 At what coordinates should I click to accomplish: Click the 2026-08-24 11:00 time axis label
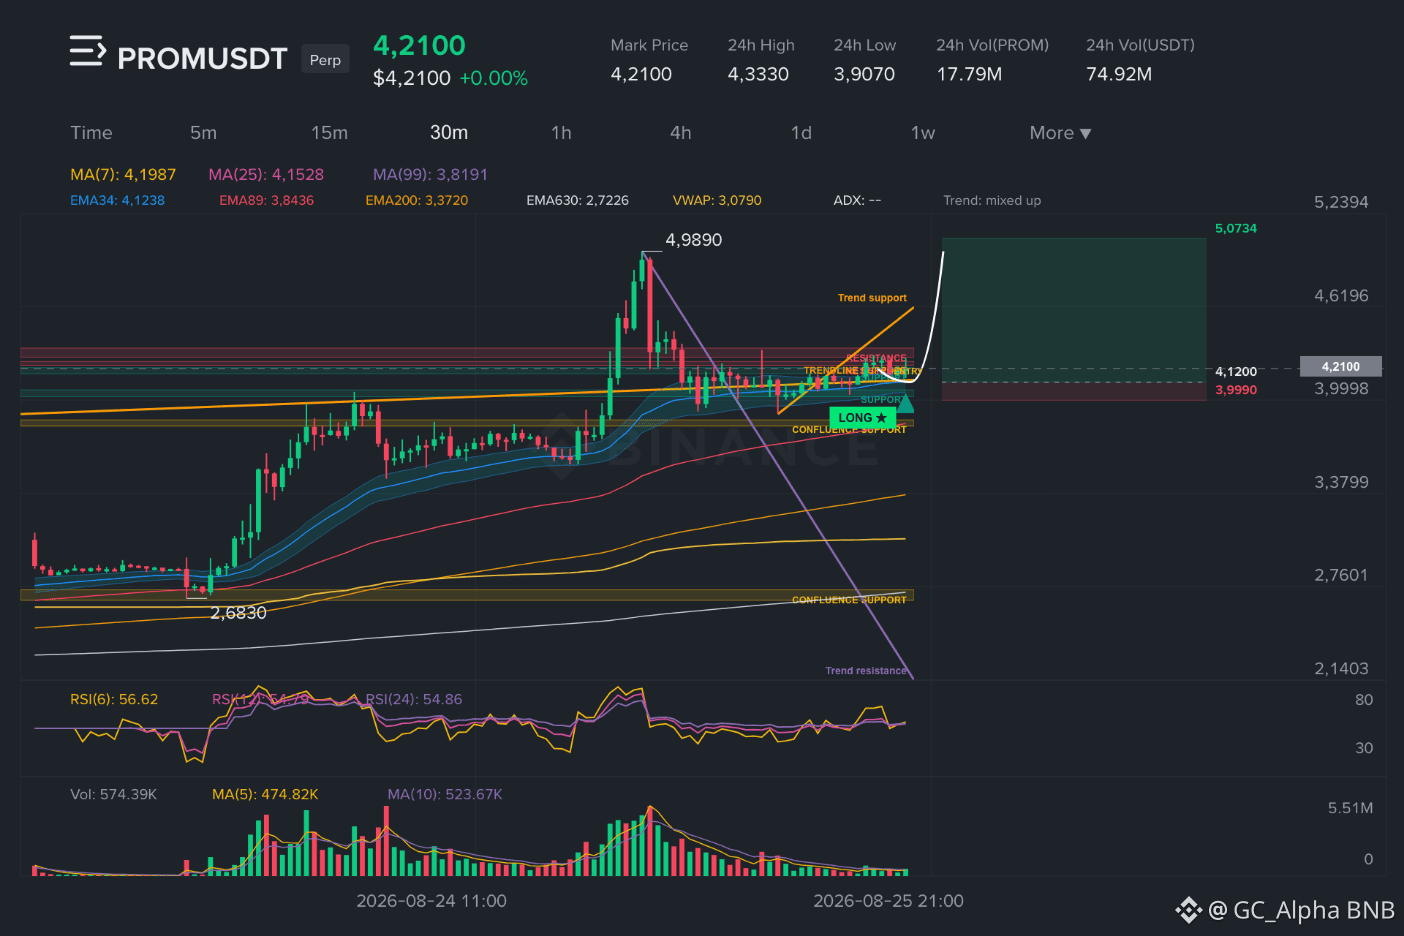pyautogui.click(x=431, y=901)
